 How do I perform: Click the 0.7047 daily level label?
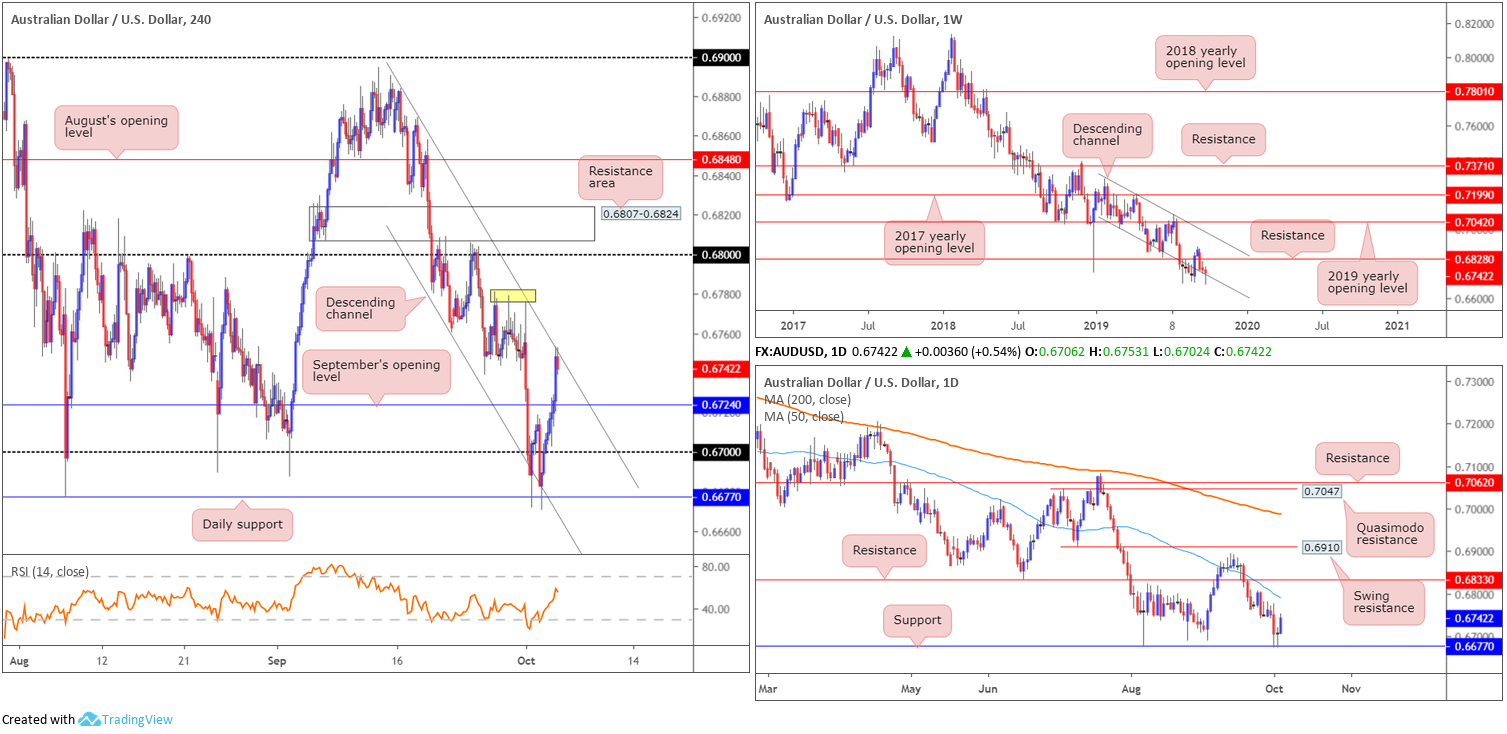1324,493
